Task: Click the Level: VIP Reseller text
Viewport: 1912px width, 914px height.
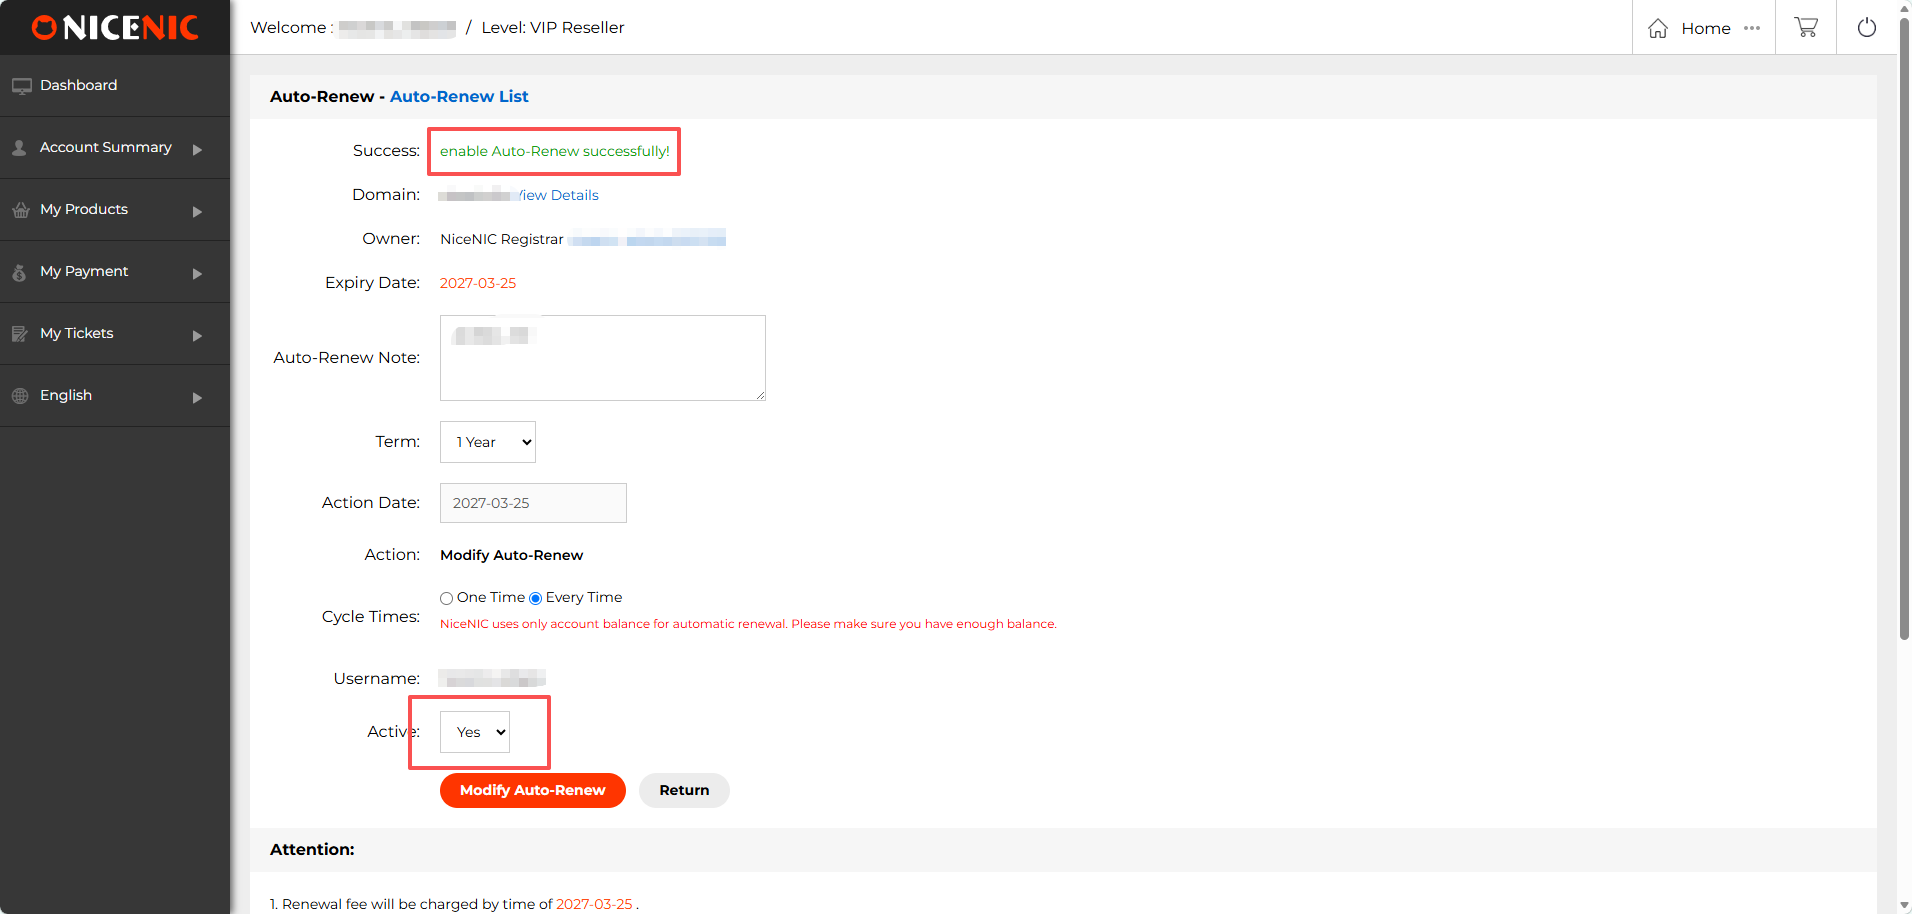Action: point(553,28)
